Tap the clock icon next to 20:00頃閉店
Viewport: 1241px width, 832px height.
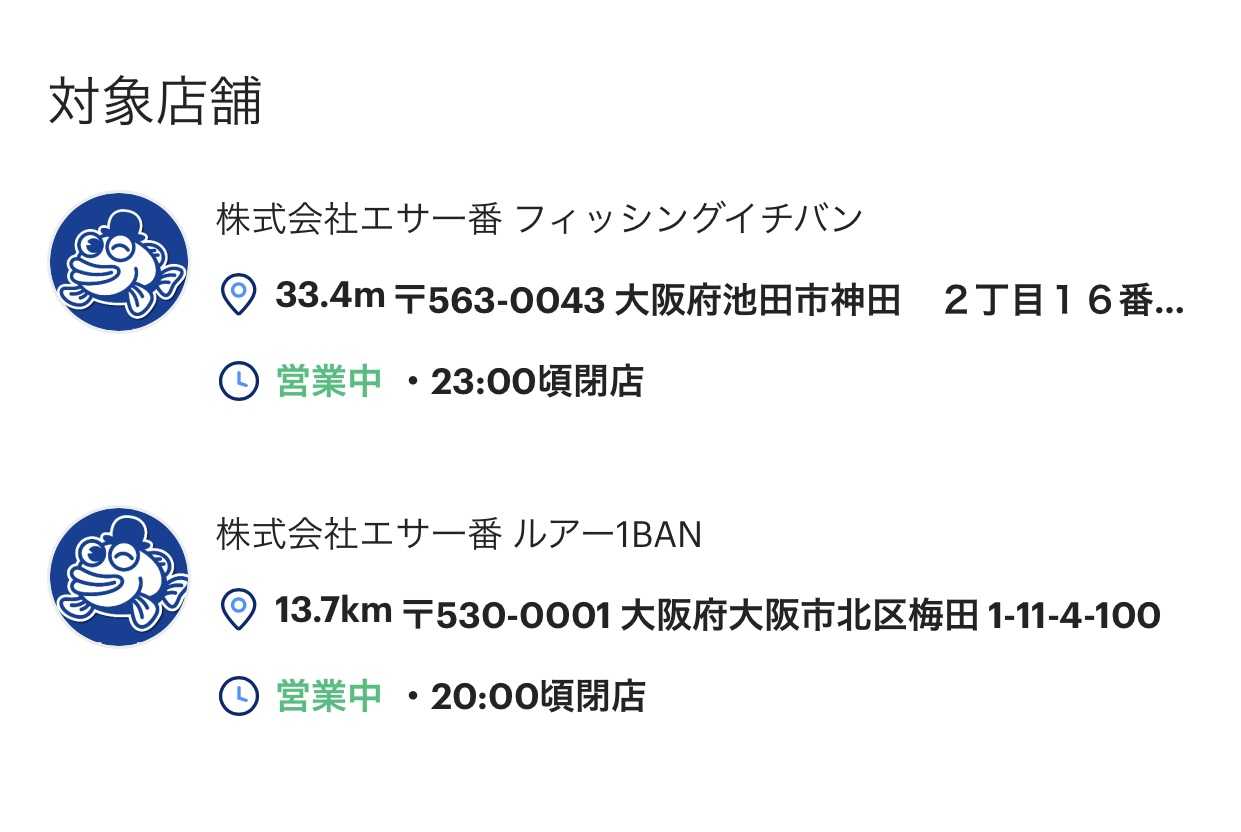pos(238,696)
